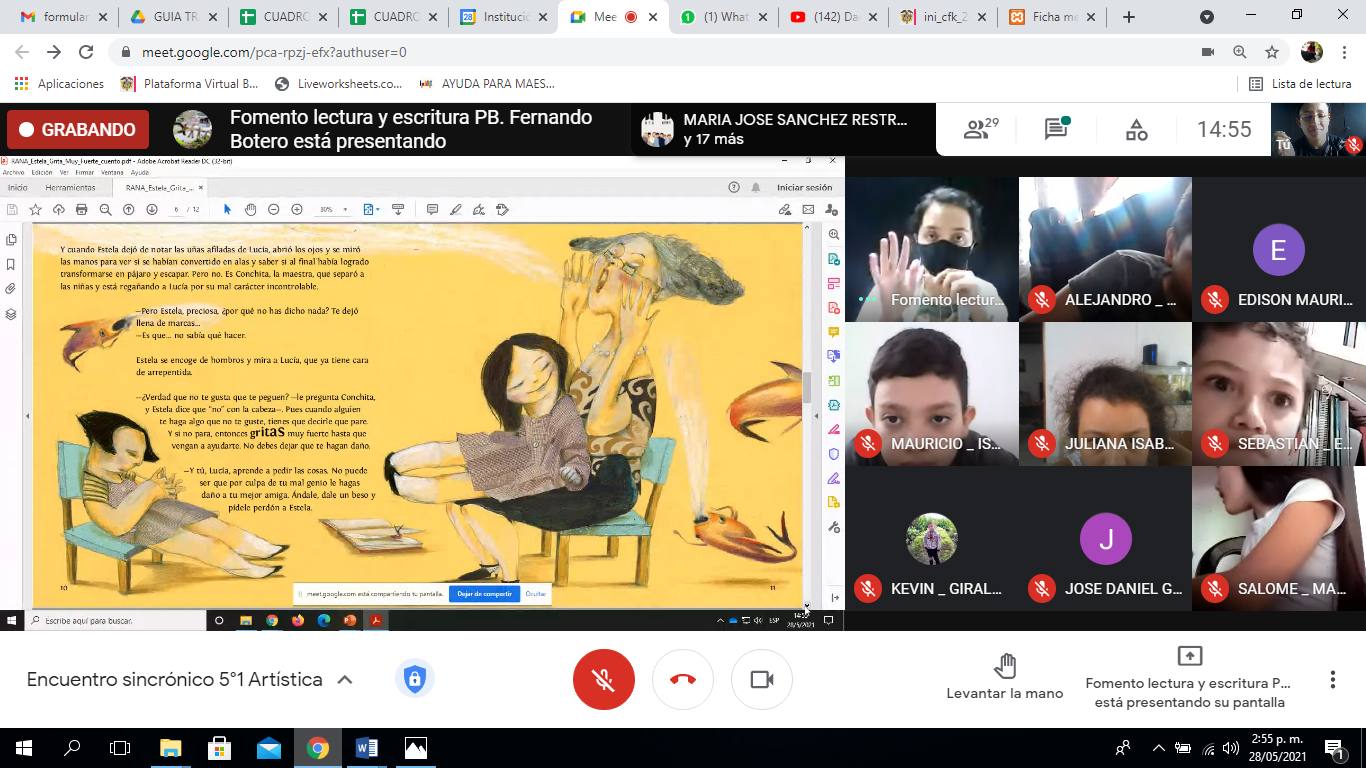Open the Meet chat panel

[x=1057, y=129]
